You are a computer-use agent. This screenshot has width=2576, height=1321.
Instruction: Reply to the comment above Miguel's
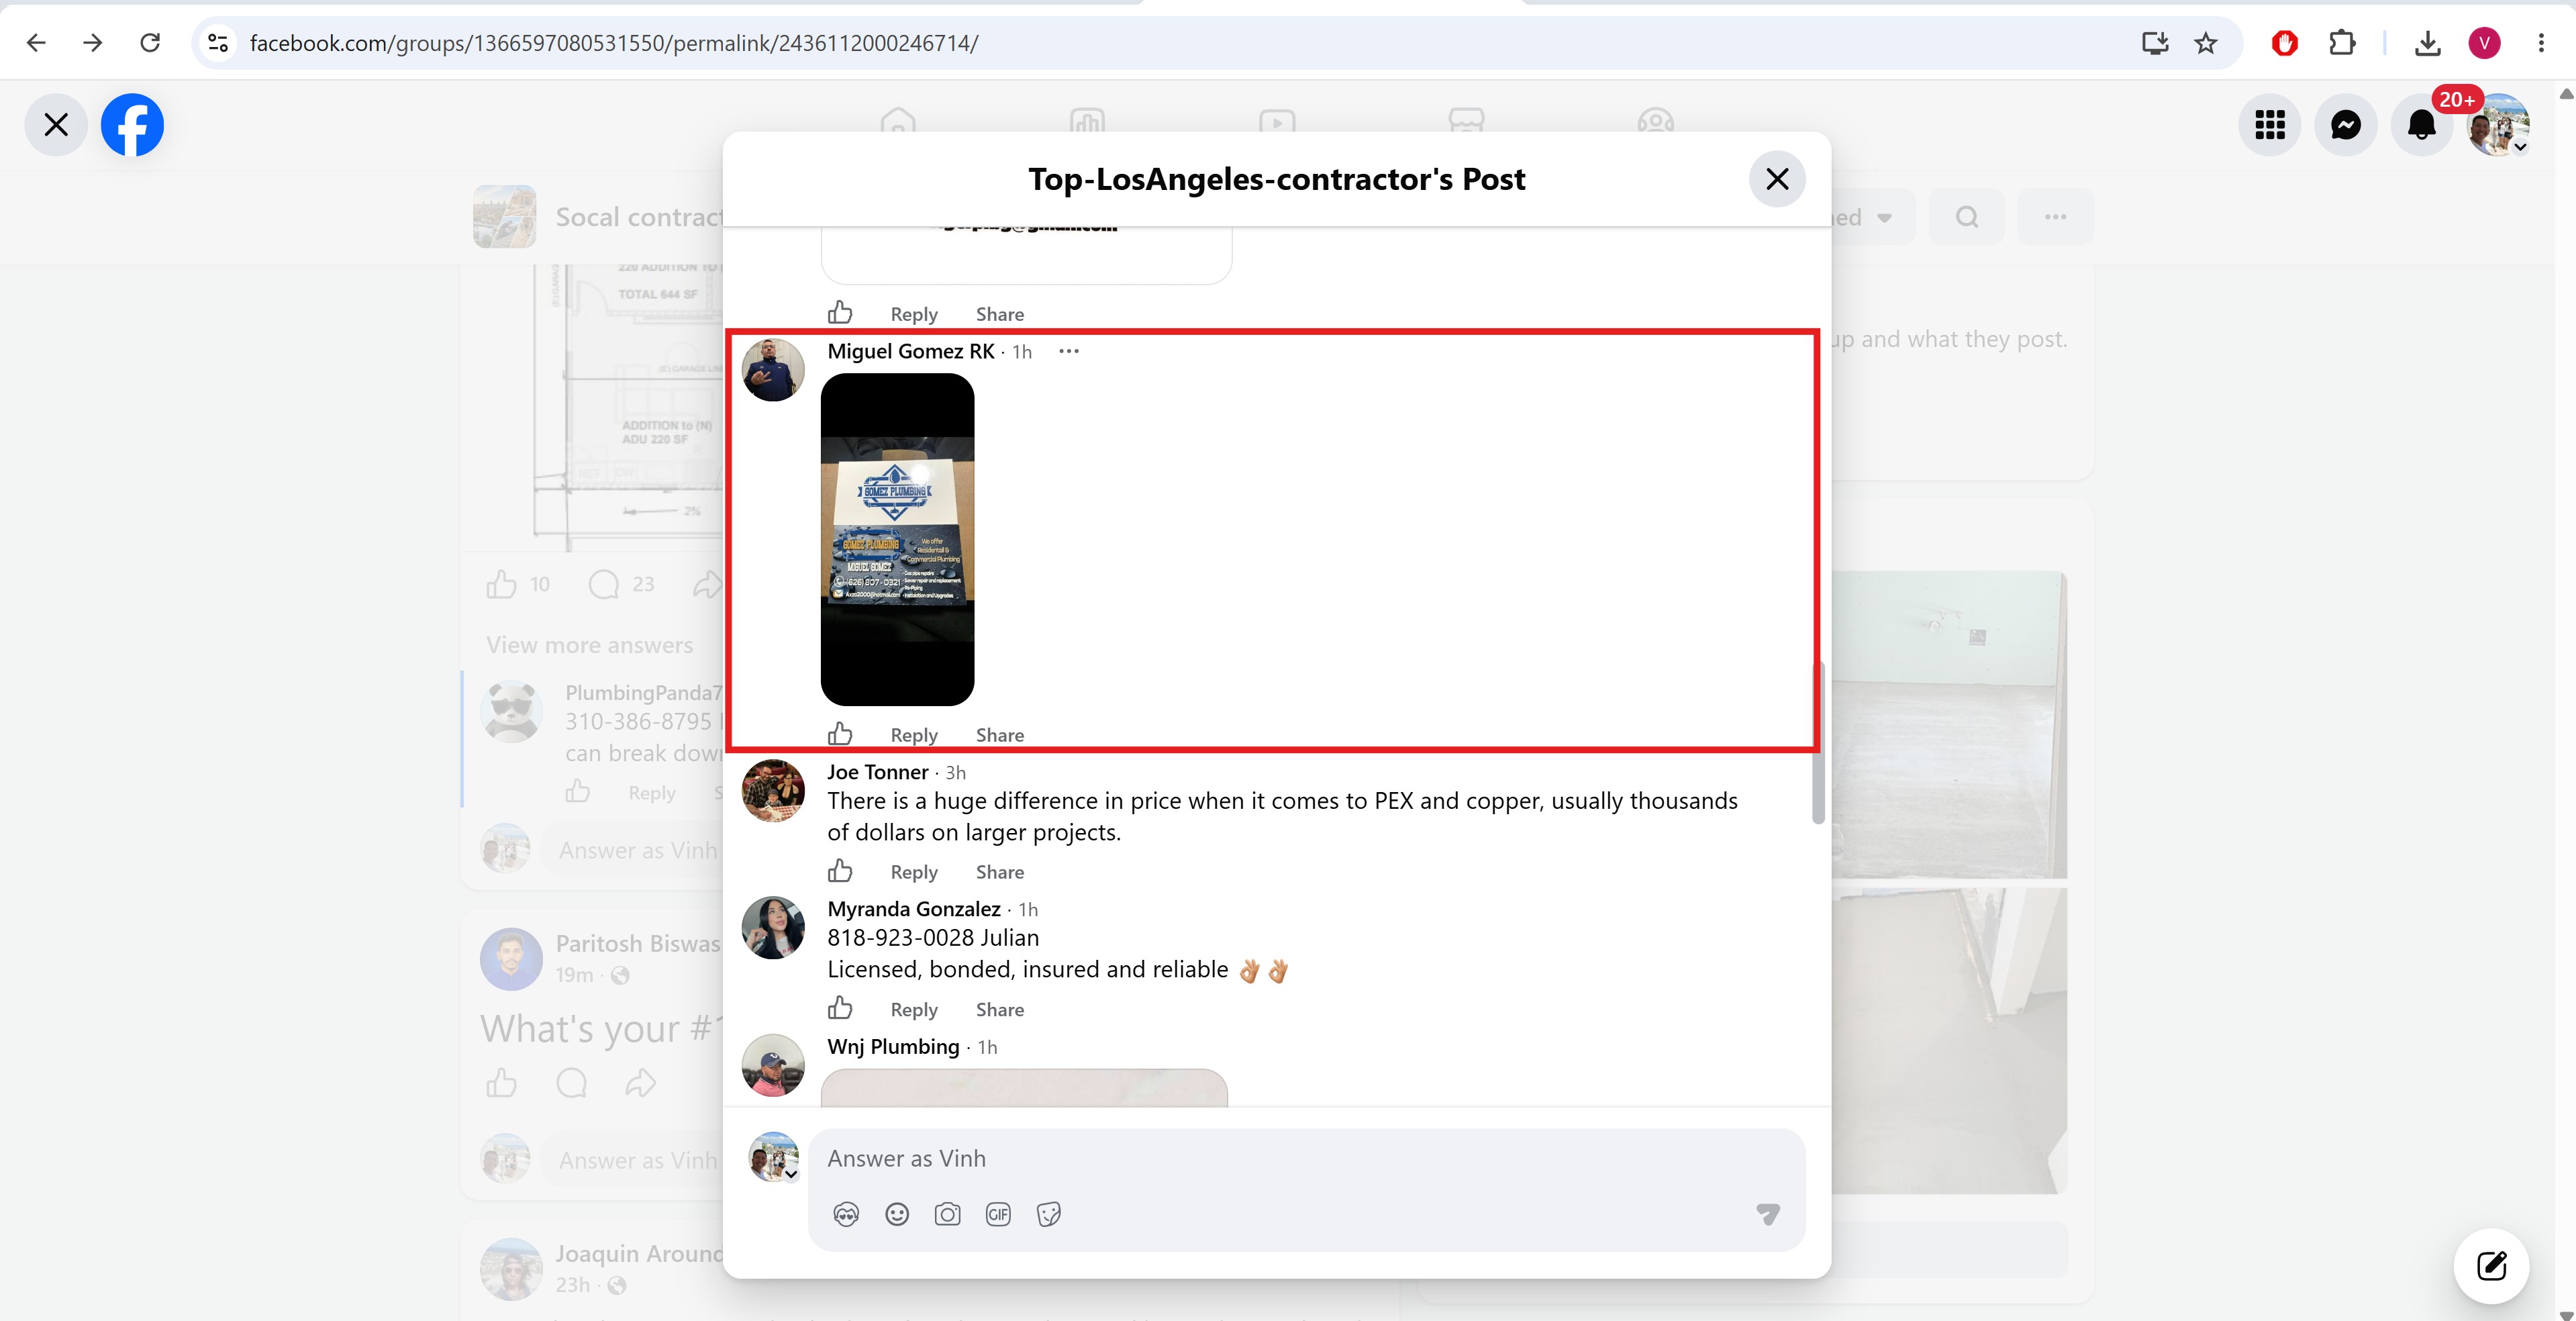[914, 314]
